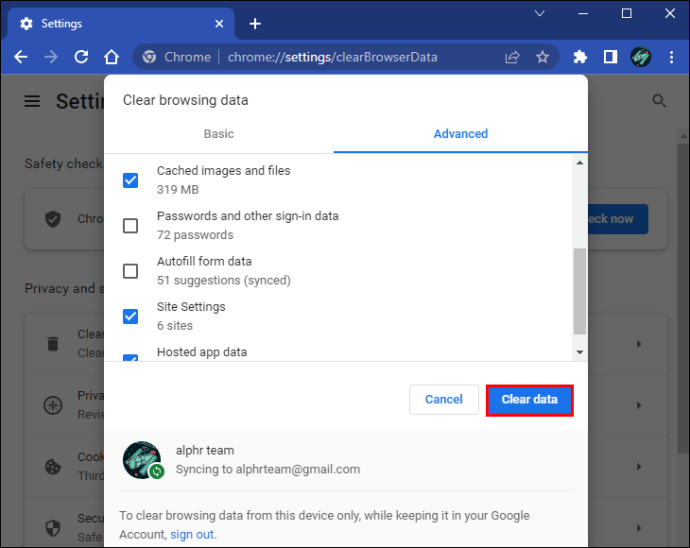Expand the Clear browsing data row arrow
This screenshot has height=548, width=690.
pyautogui.click(x=639, y=344)
